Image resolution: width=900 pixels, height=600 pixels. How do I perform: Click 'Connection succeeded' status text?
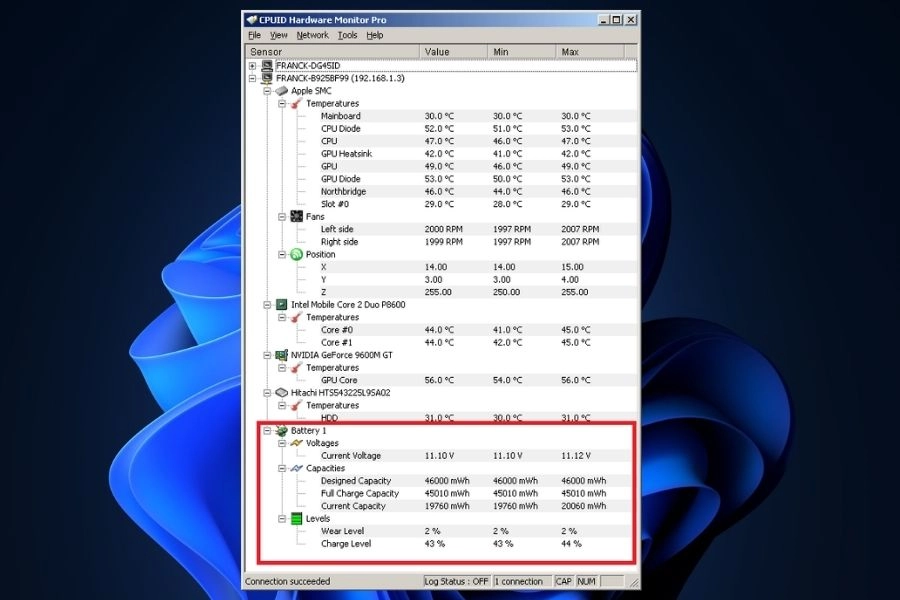pos(288,582)
